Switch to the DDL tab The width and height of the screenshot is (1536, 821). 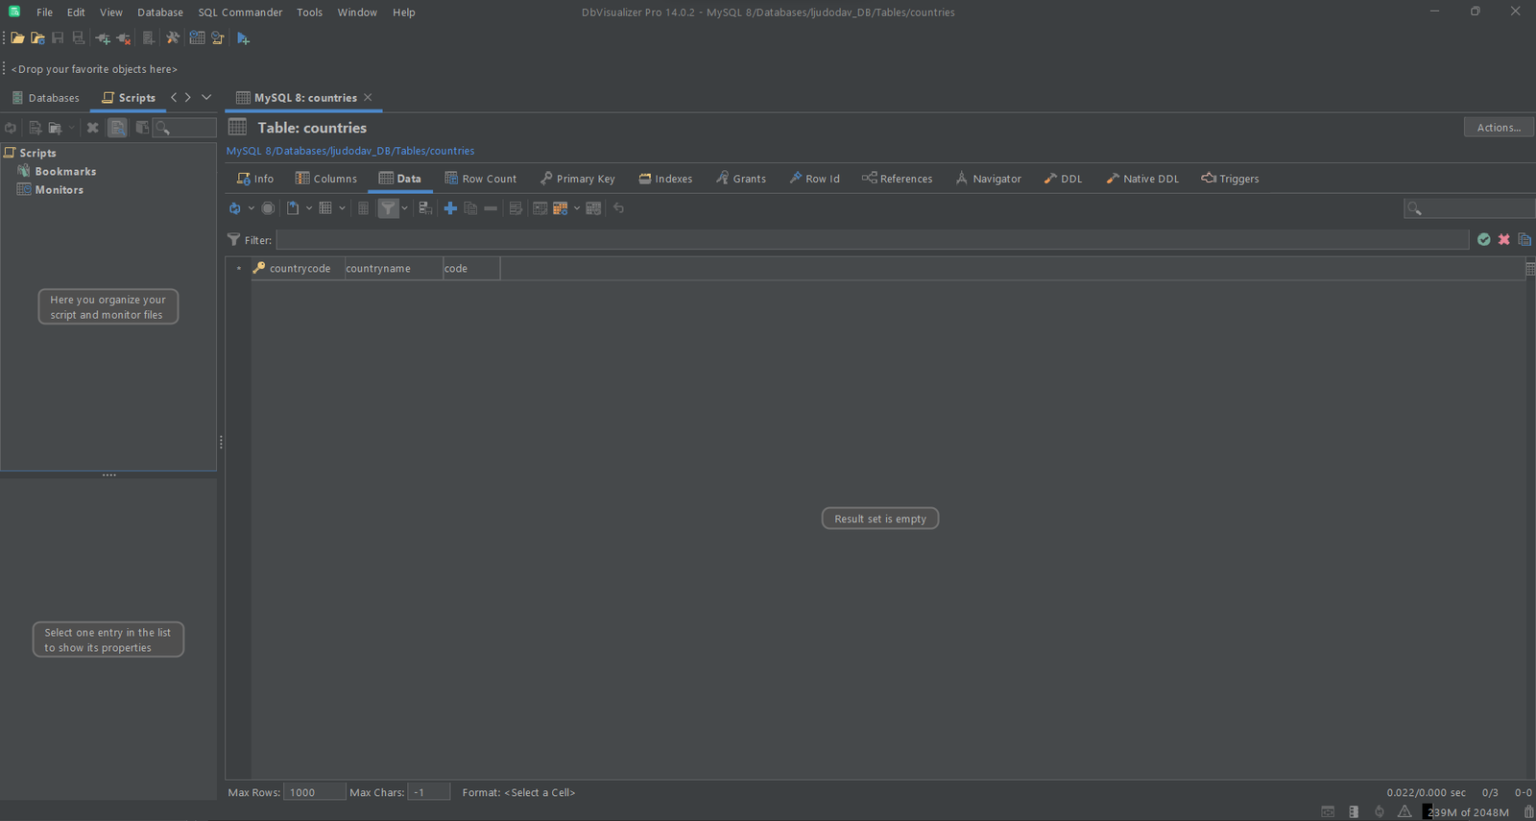1063,179
